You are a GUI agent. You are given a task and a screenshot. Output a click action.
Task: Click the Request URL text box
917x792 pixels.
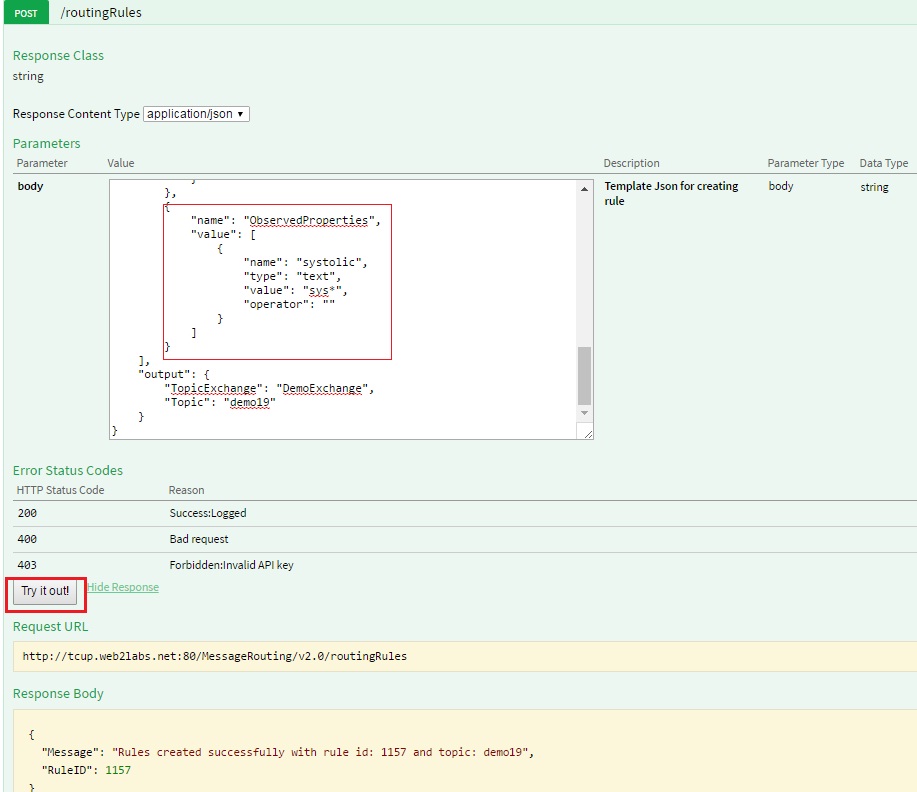point(464,656)
